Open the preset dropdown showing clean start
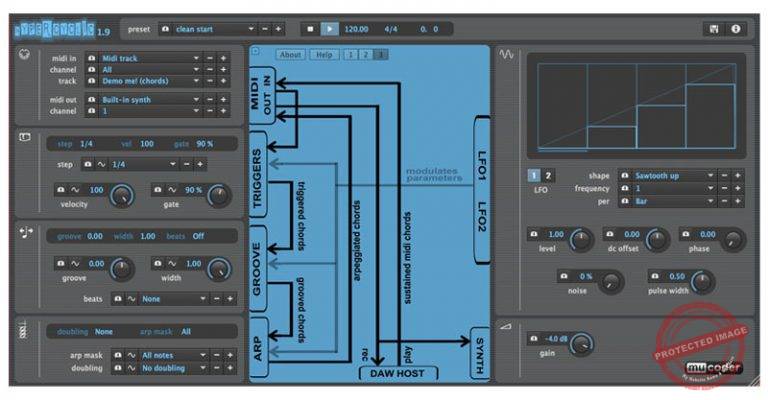Viewport: 768px width, 400px height. (213, 29)
